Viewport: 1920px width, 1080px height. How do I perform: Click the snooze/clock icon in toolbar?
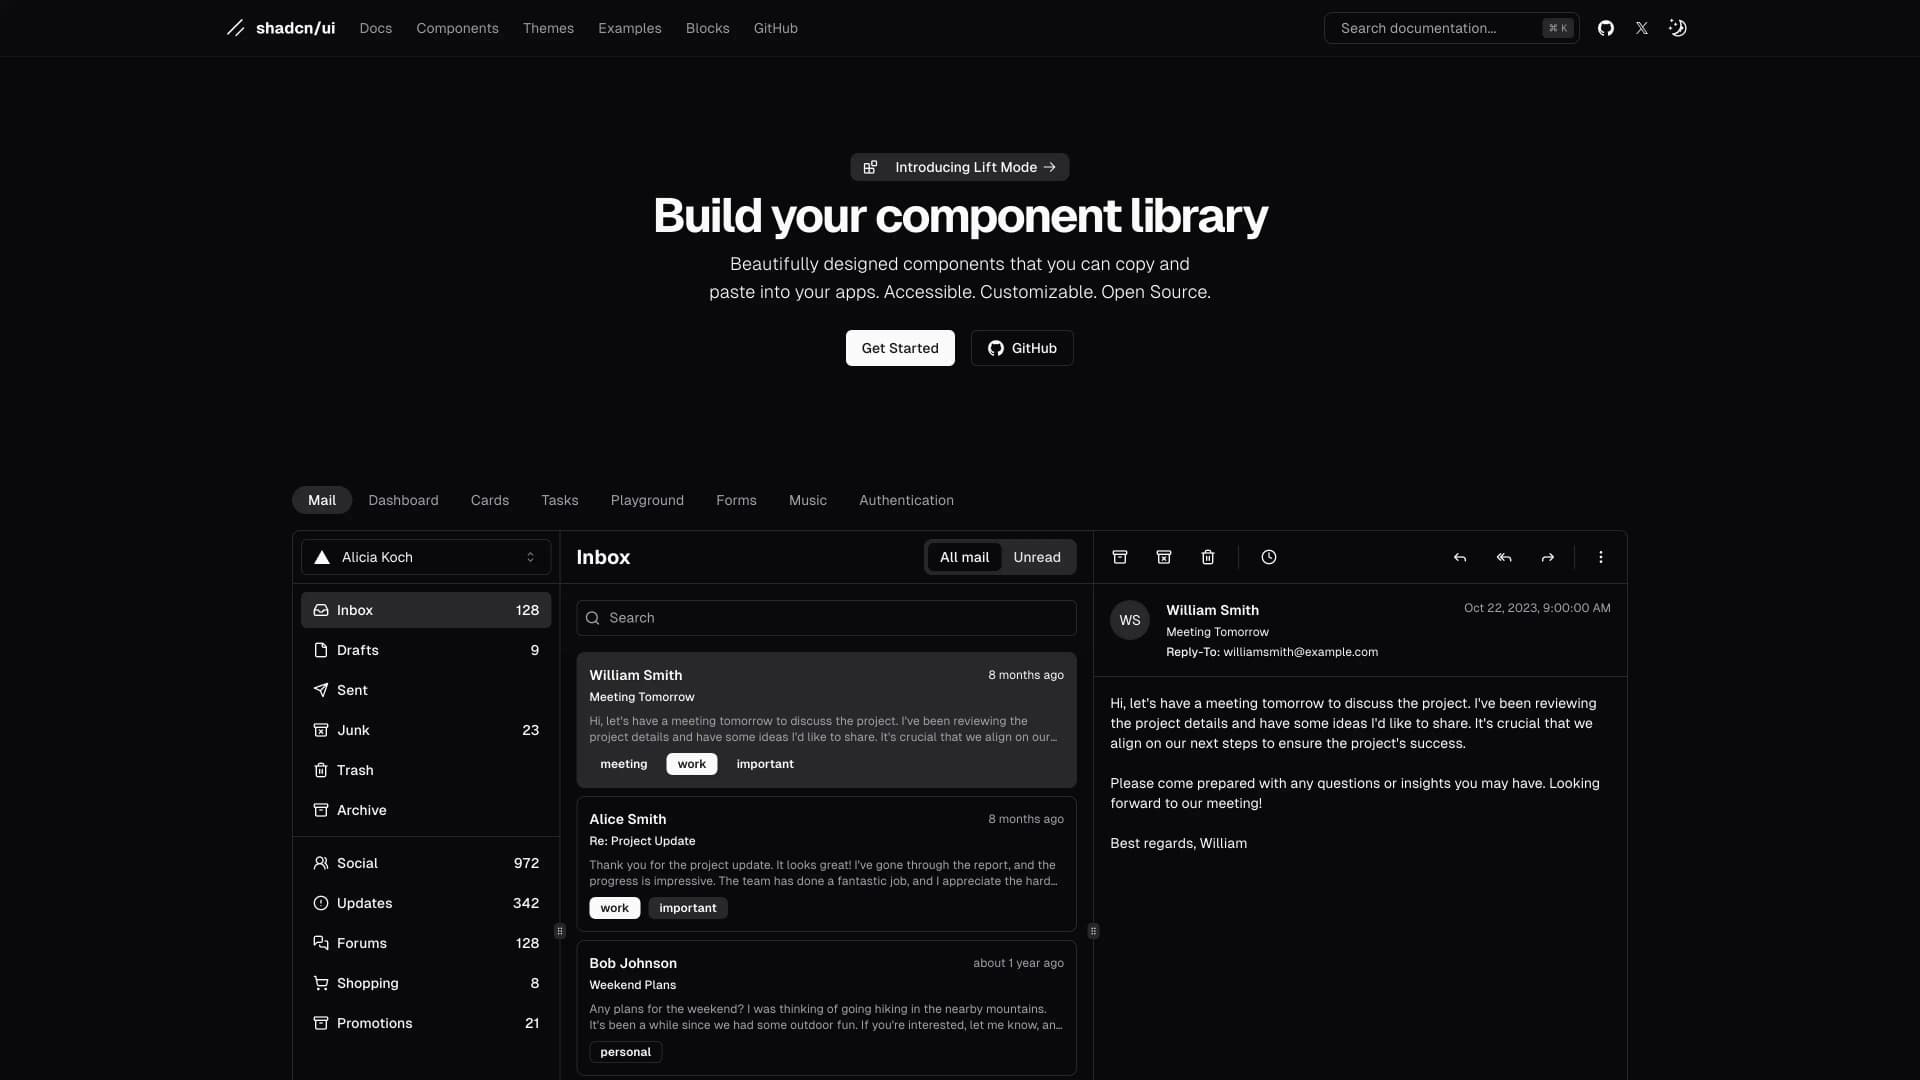tap(1267, 556)
